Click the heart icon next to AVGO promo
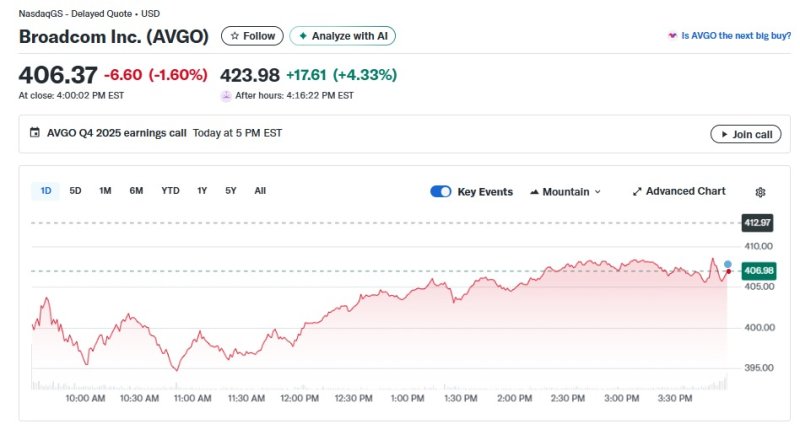Image resolution: width=800 pixels, height=429 pixels. [672, 35]
